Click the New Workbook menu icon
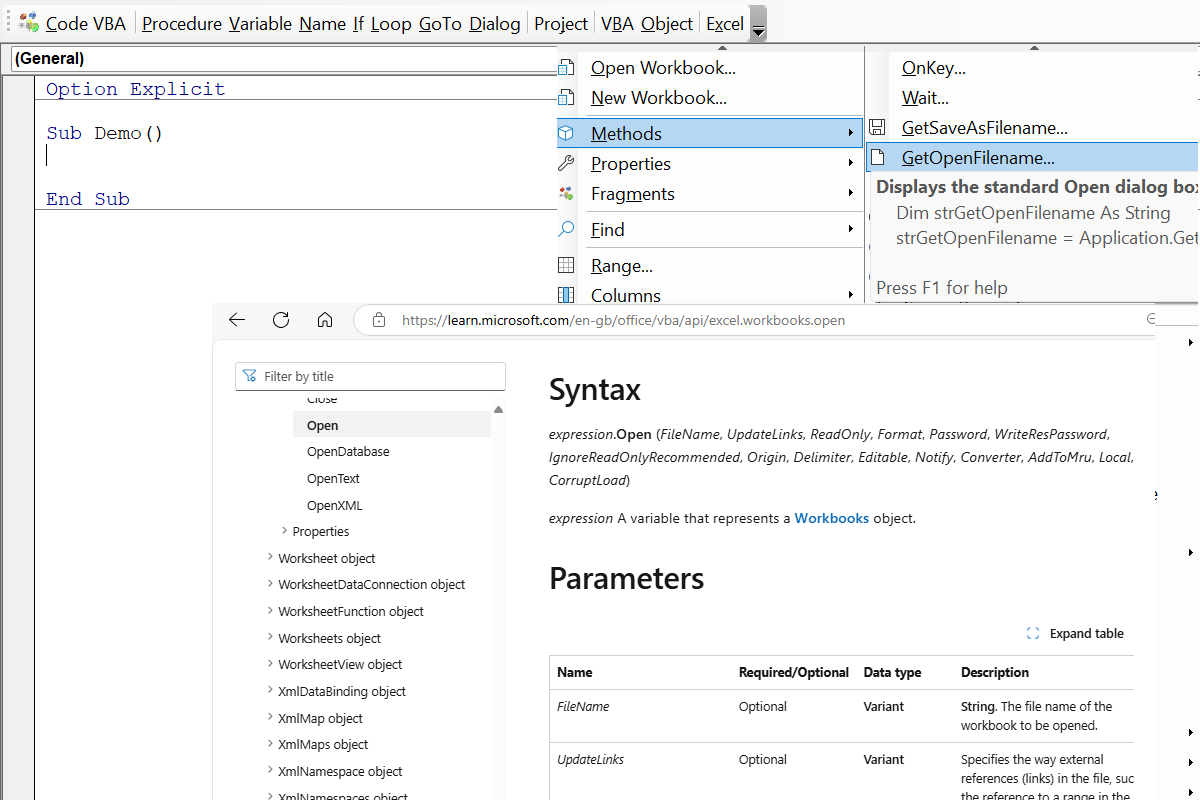1200x800 pixels. [x=566, y=98]
